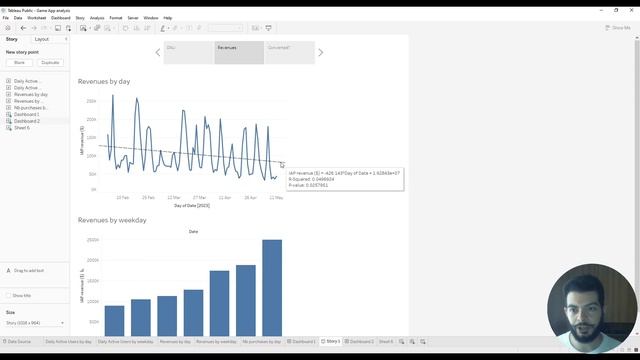Screen dimensions: 640x360
Task: Open the new worksheet toolbar dropdown arrow
Action: click(x=89, y=28)
